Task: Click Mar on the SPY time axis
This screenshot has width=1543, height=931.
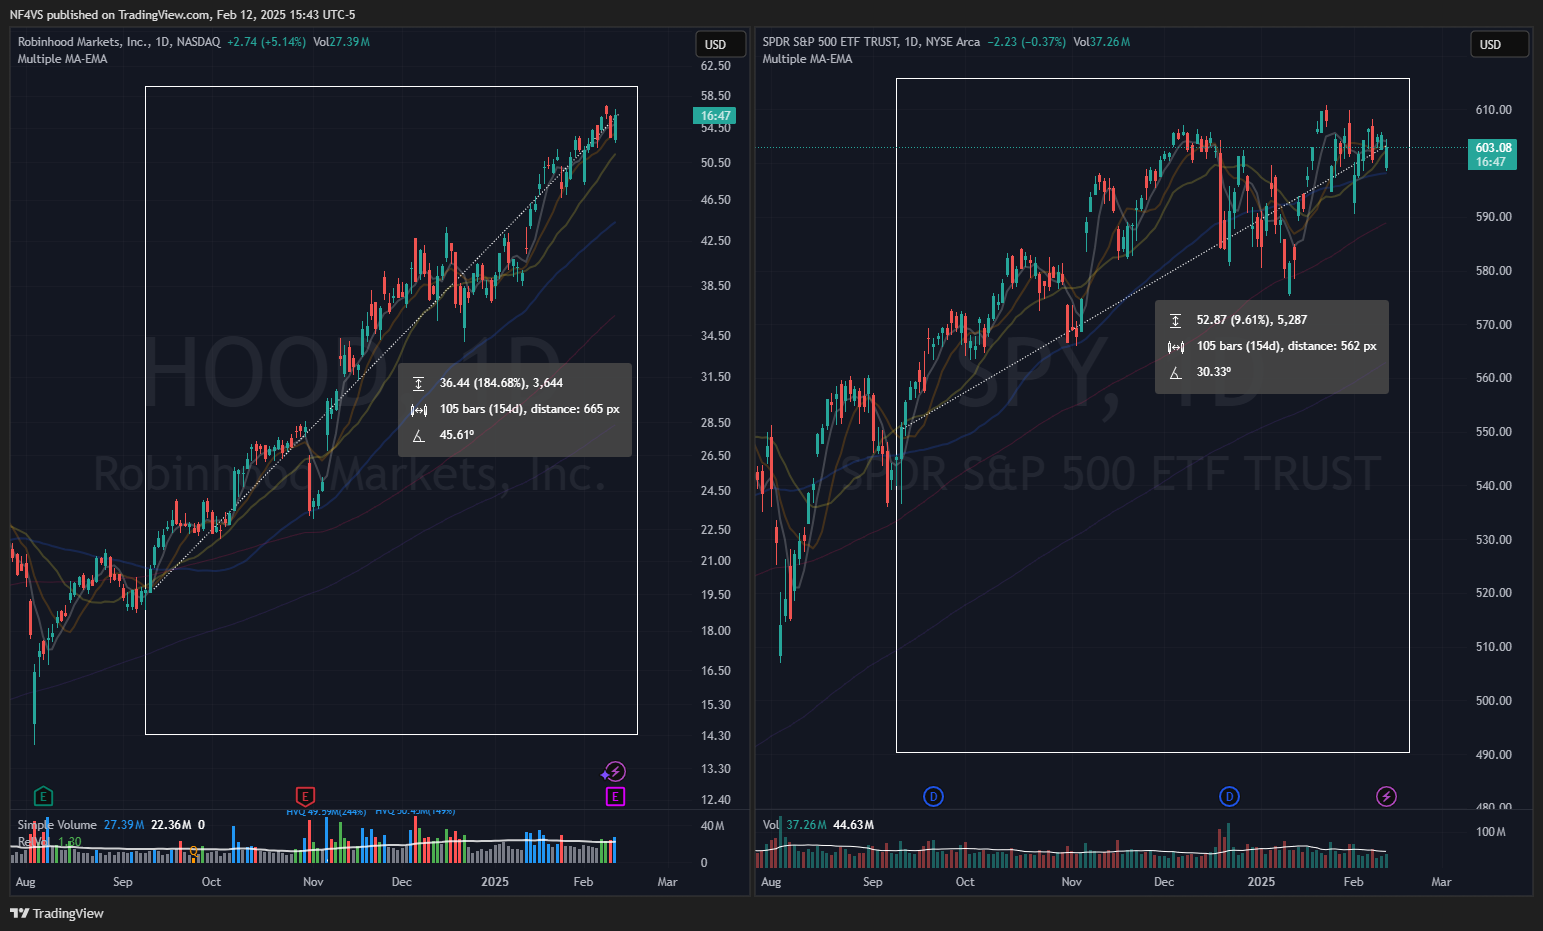Action: click(x=1441, y=882)
